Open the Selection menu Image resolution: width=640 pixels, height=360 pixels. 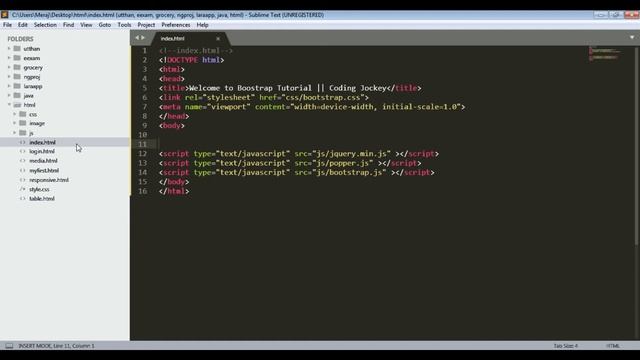click(x=45, y=25)
